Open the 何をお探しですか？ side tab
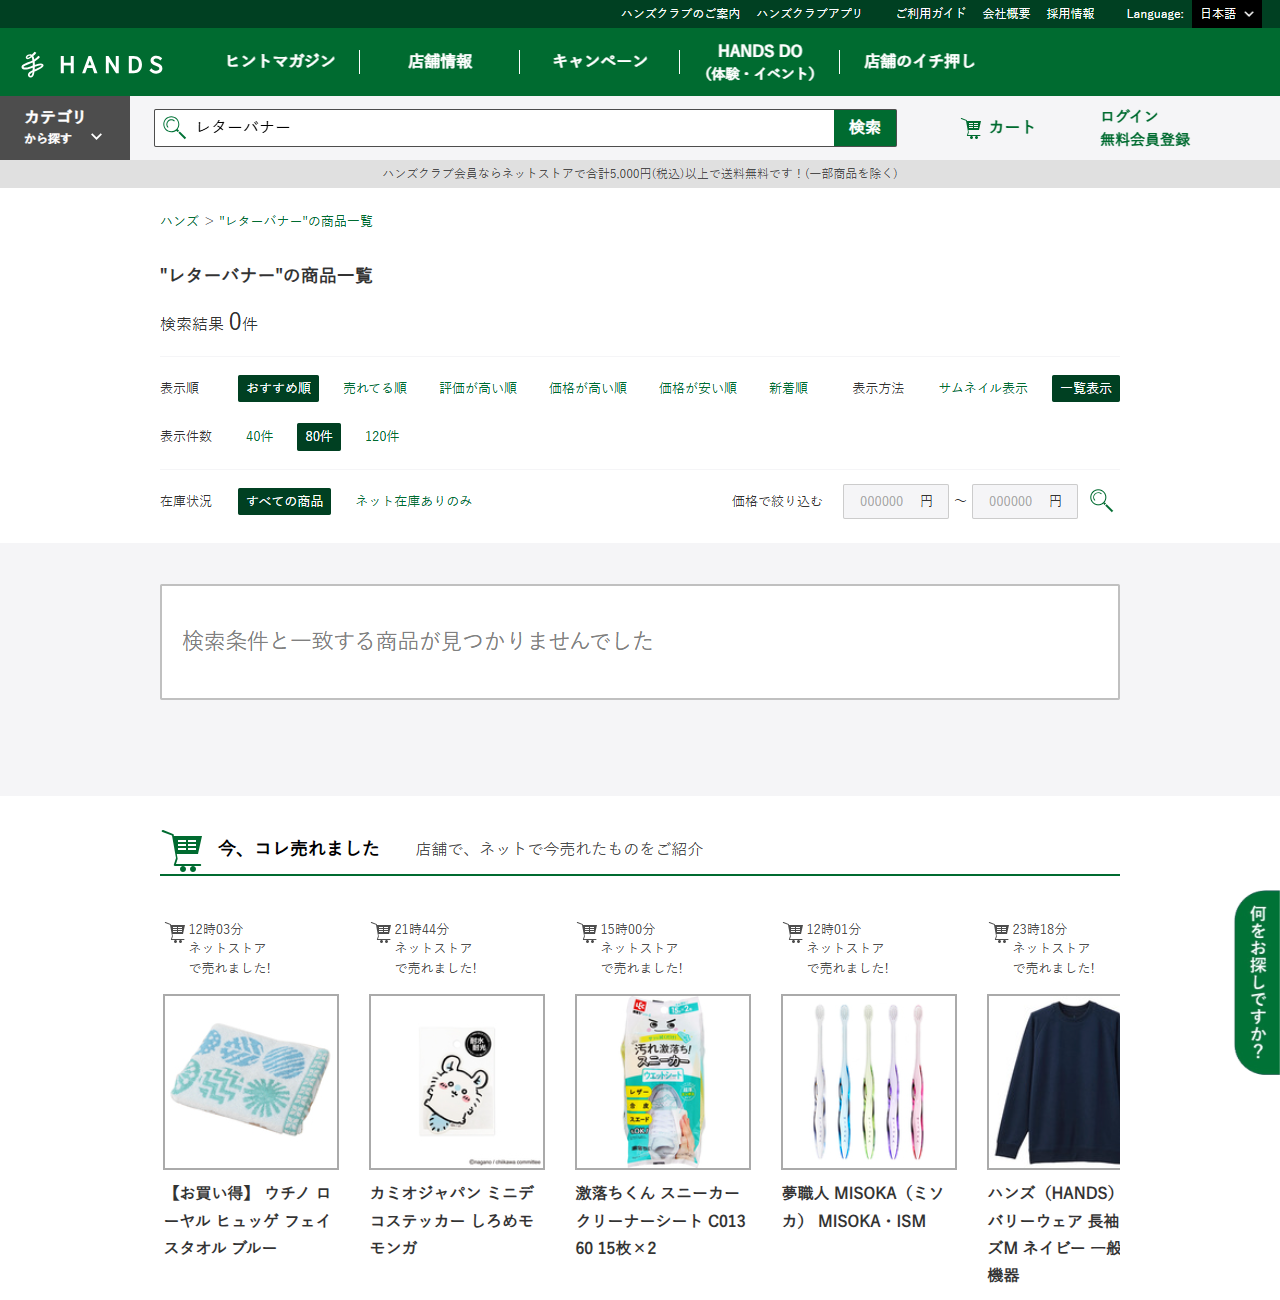 [1257, 982]
